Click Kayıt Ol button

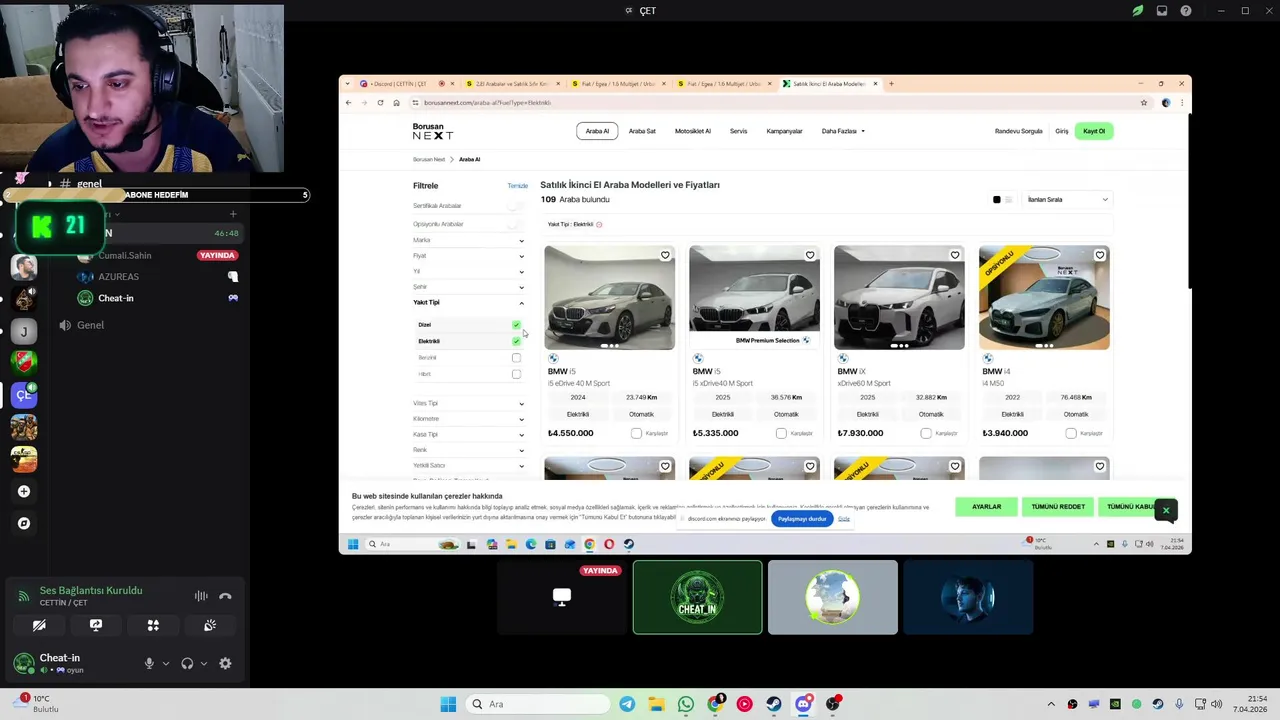[x=1094, y=131]
